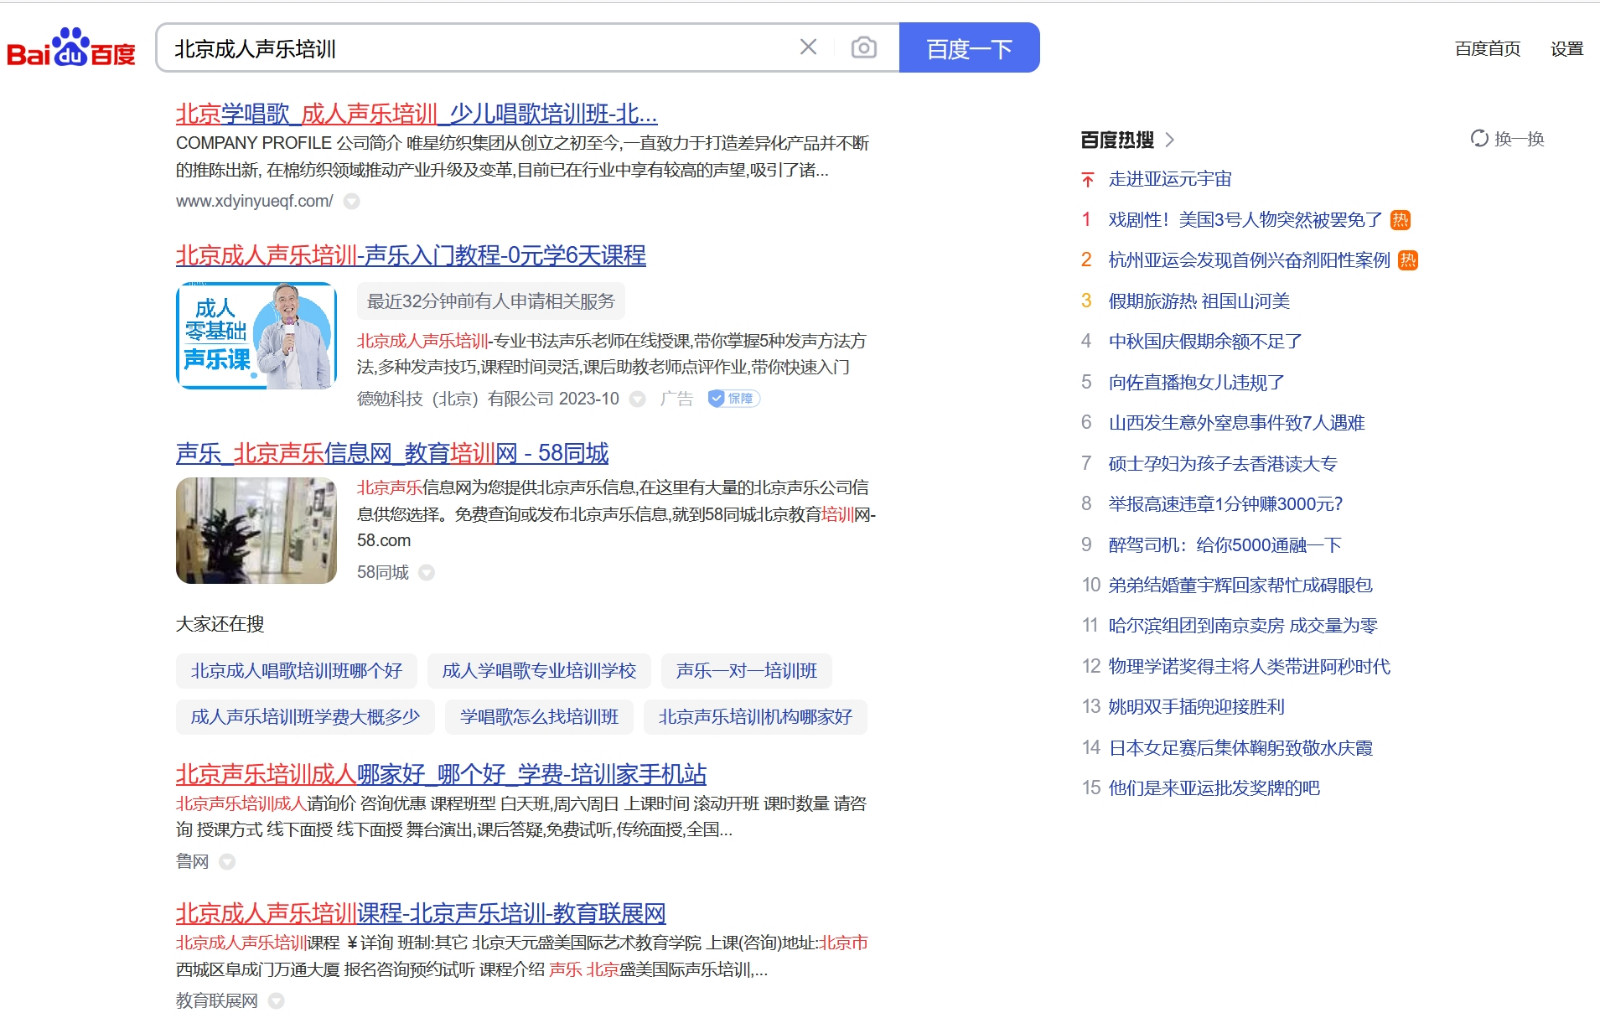The width and height of the screenshot is (1600, 1016).
Task: Click the 百度一下 search button
Action: click(969, 48)
